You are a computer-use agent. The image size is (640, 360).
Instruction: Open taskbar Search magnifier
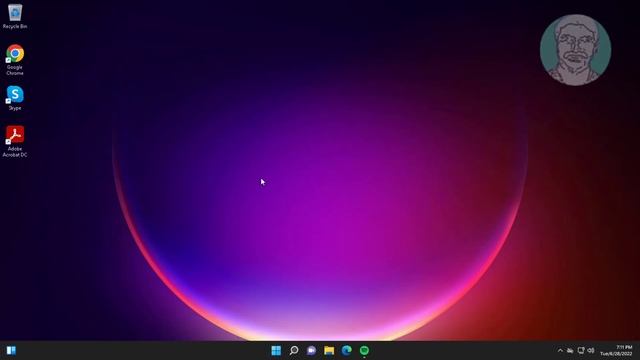tap(294, 350)
